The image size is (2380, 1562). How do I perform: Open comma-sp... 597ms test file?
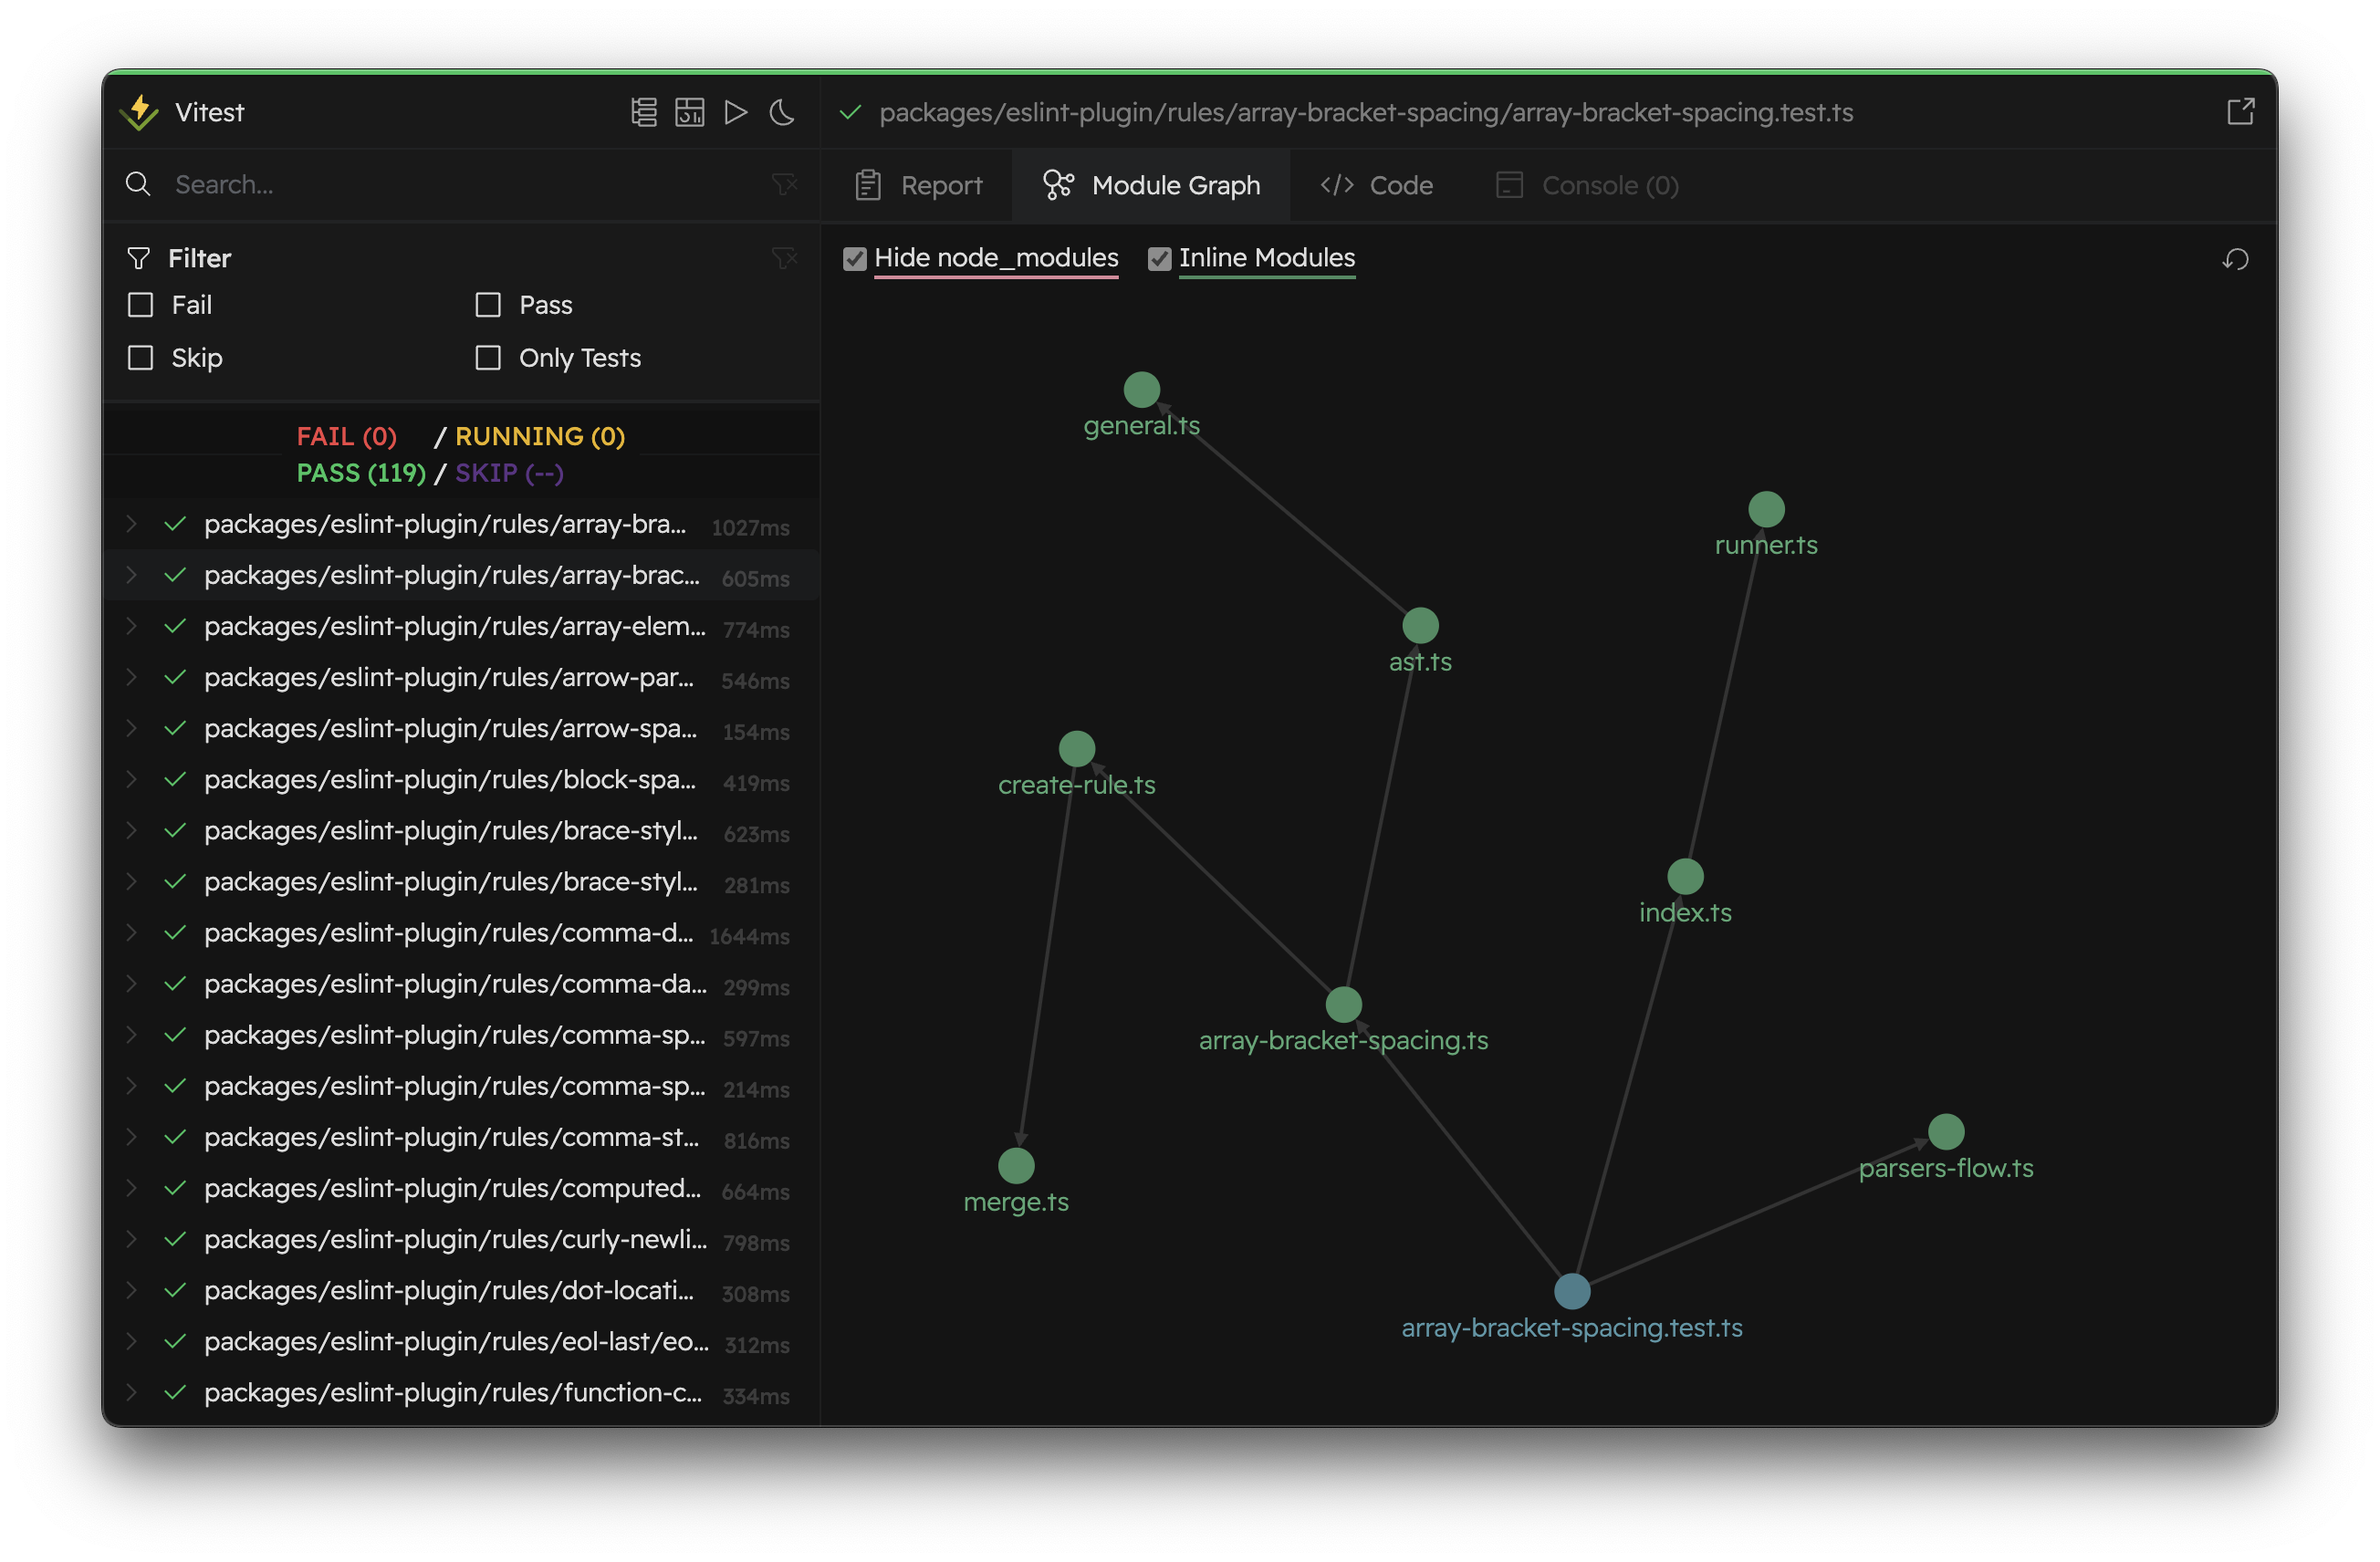(x=461, y=1035)
